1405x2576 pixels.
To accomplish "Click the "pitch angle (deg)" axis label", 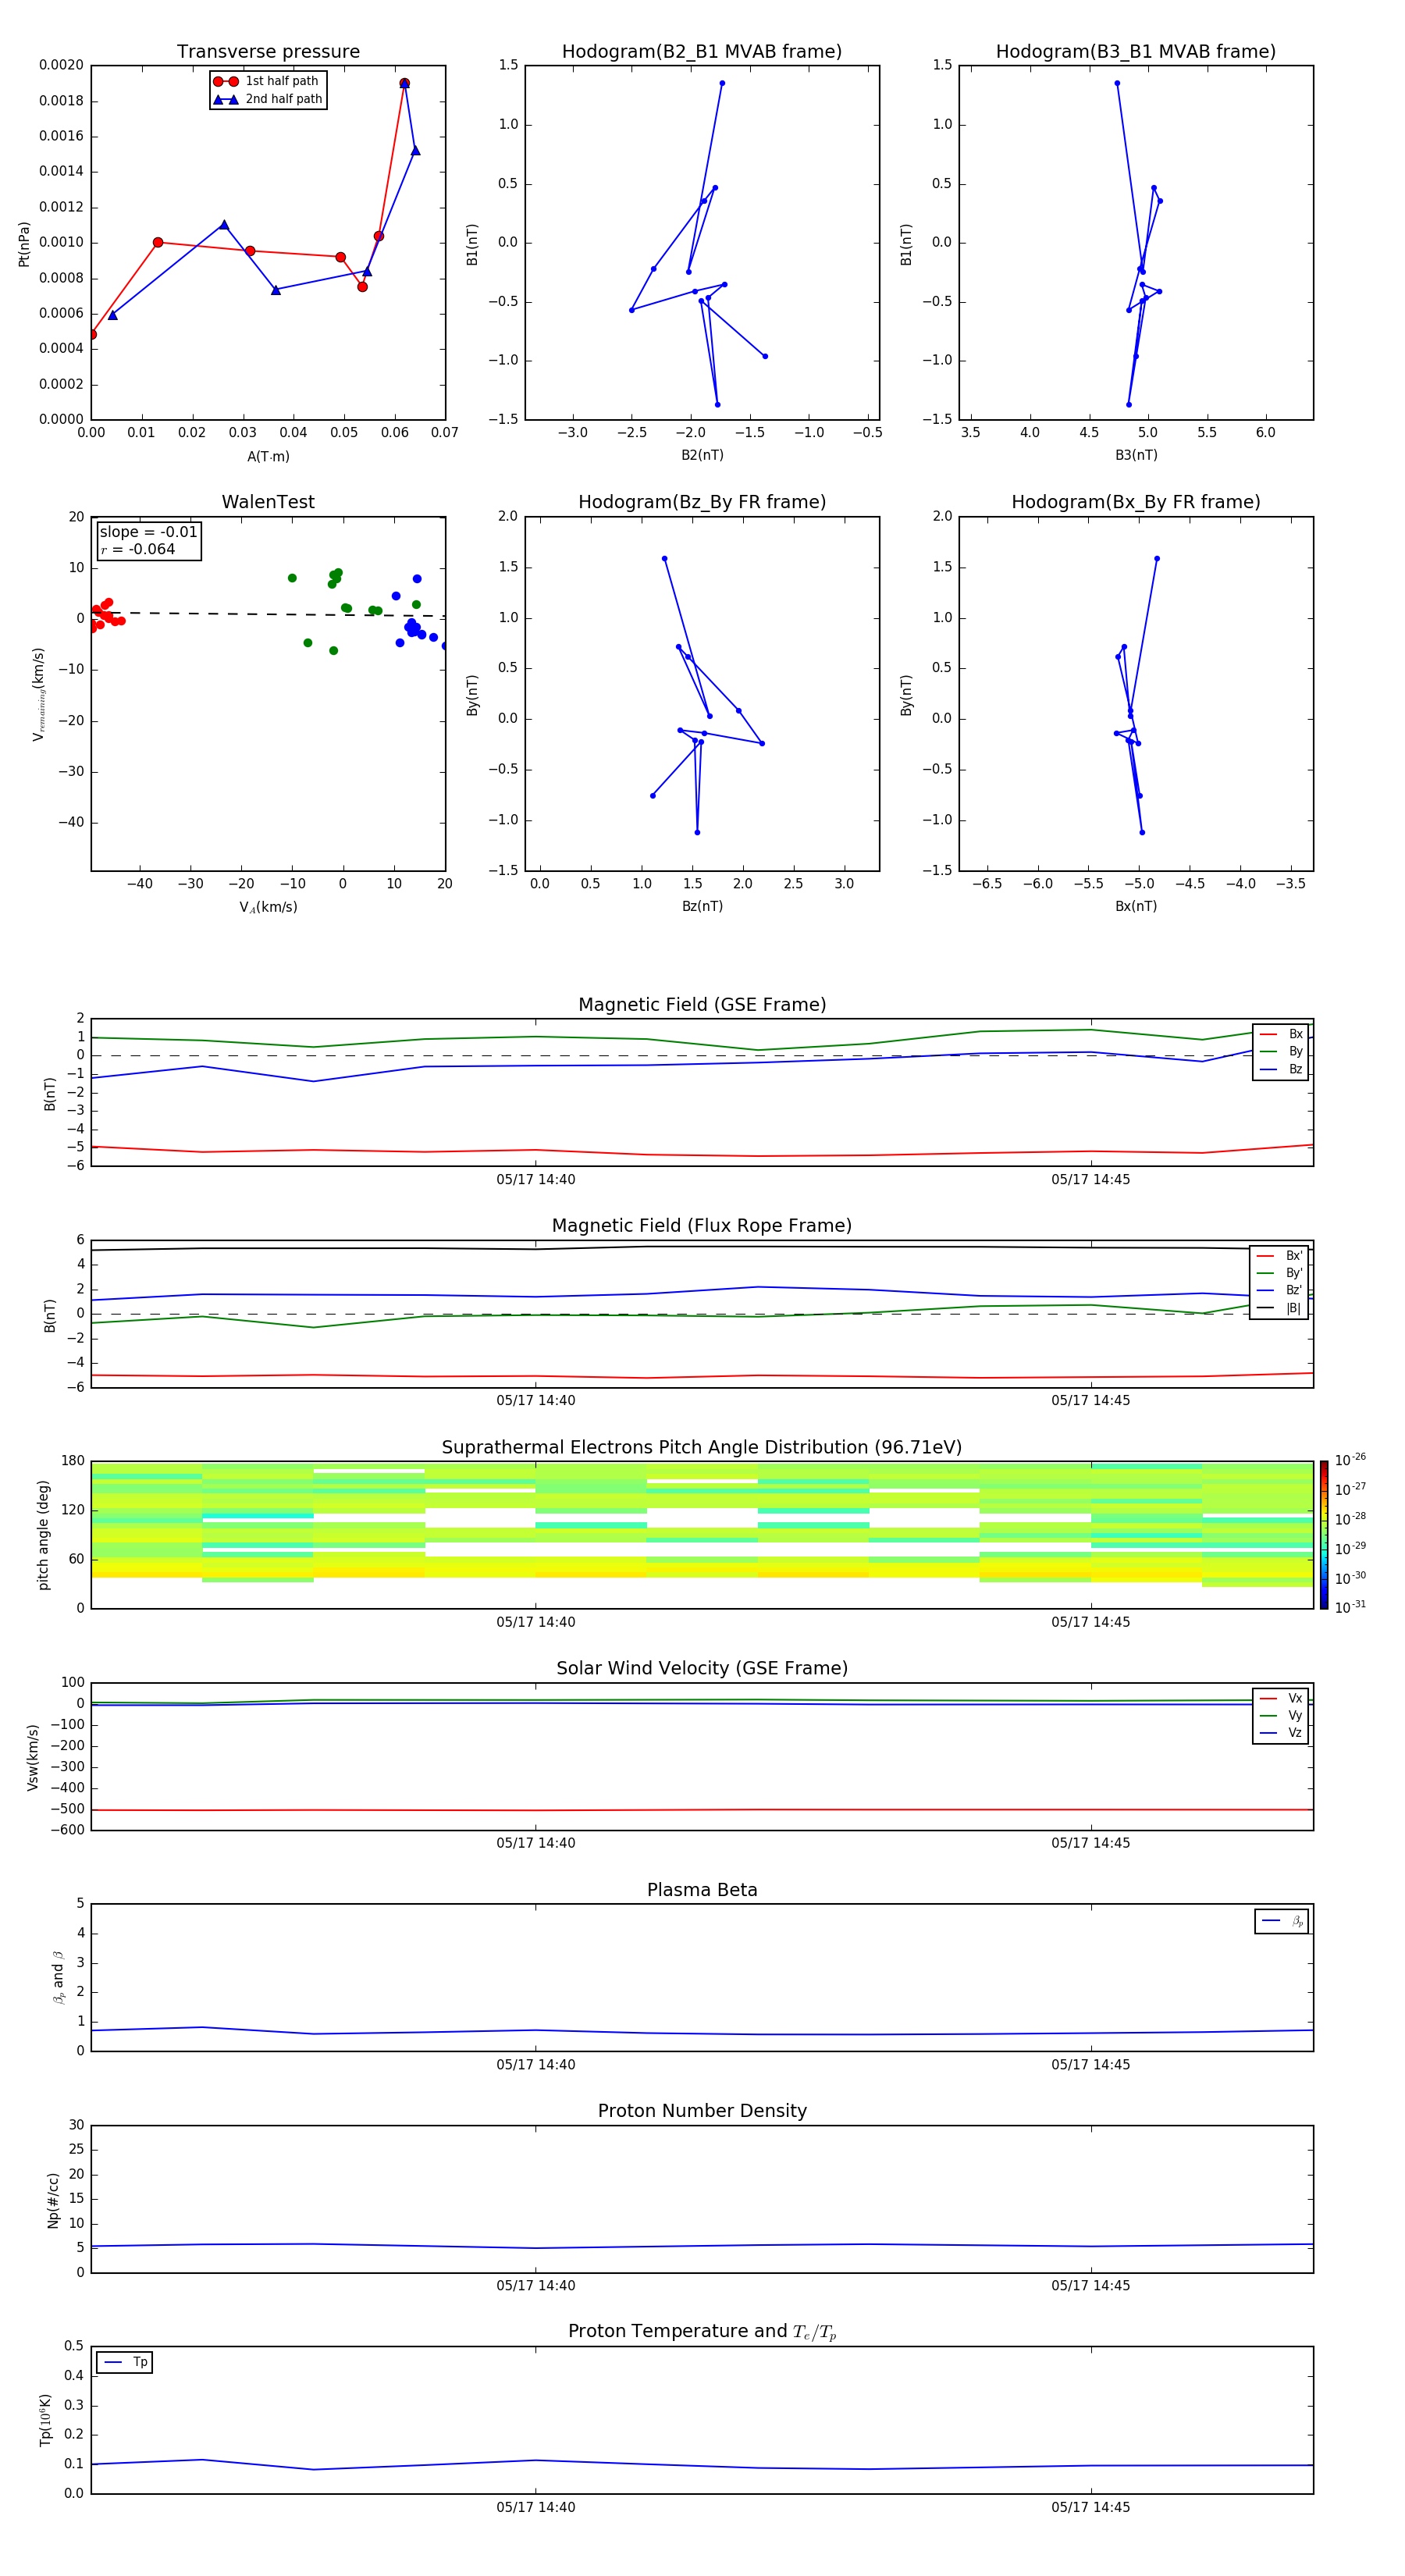I will click(x=43, y=1535).
